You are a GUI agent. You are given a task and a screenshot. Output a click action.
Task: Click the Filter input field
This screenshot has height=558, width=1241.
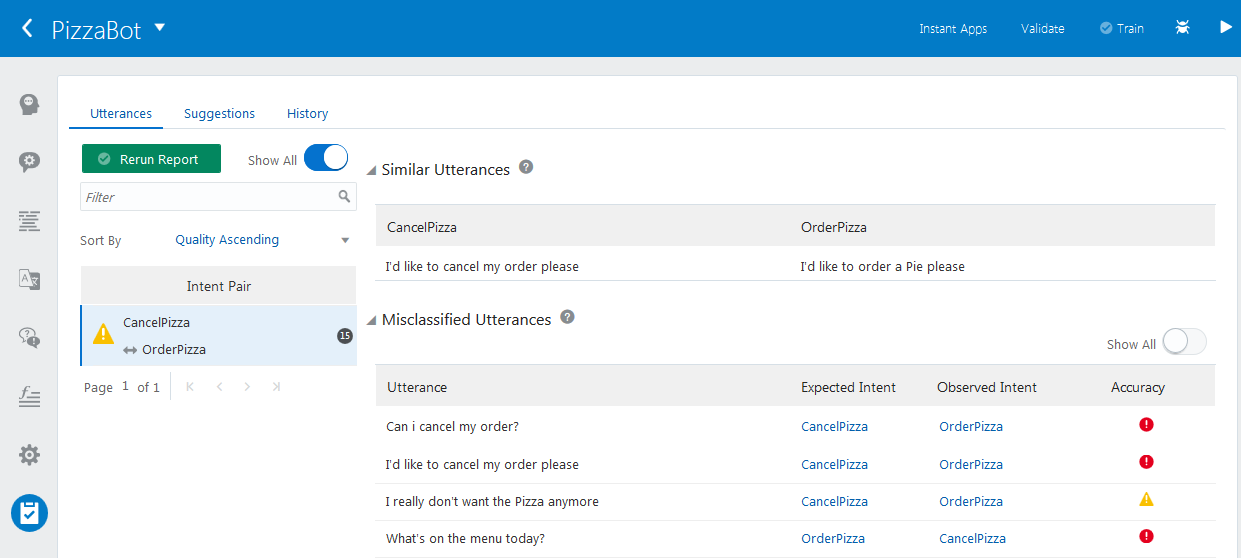point(210,197)
